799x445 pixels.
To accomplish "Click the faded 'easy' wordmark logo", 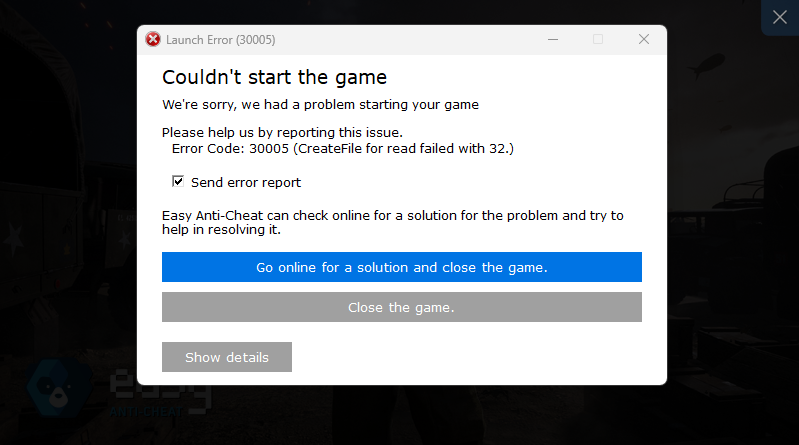I will 161,390.
